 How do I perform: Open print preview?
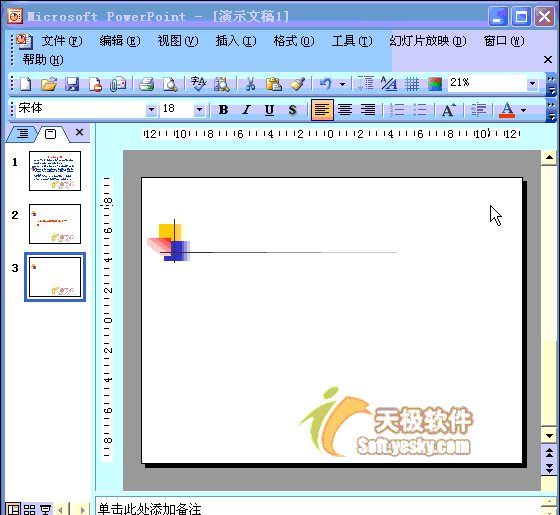170,84
